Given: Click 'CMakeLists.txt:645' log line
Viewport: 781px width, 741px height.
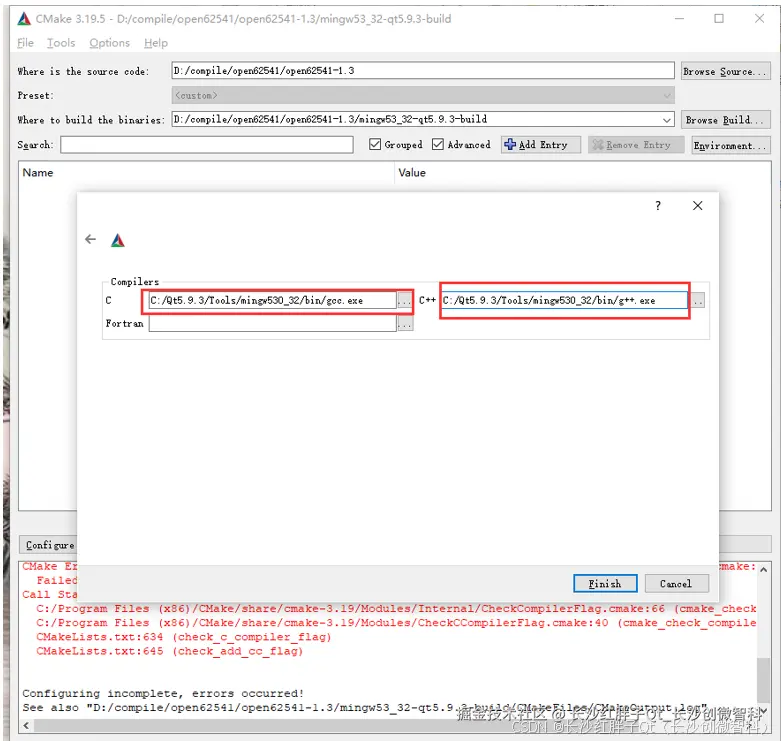Looking at the screenshot, I should [169, 651].
